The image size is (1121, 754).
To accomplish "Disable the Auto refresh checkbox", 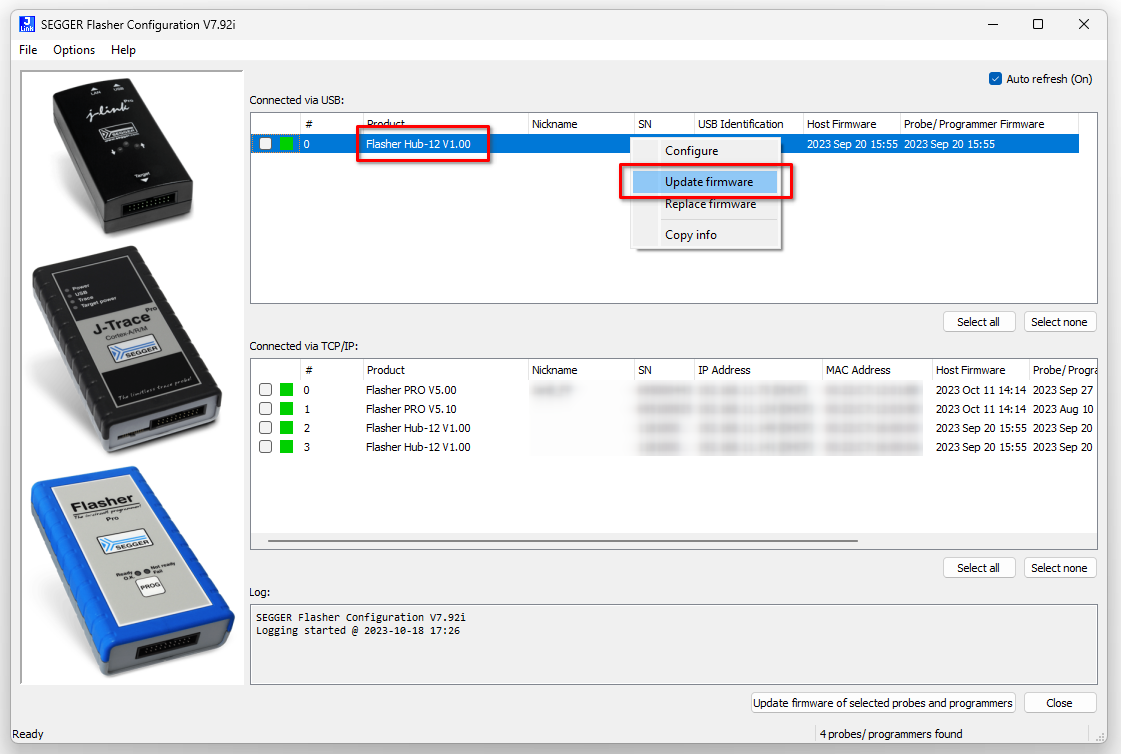I will (995, 79).
